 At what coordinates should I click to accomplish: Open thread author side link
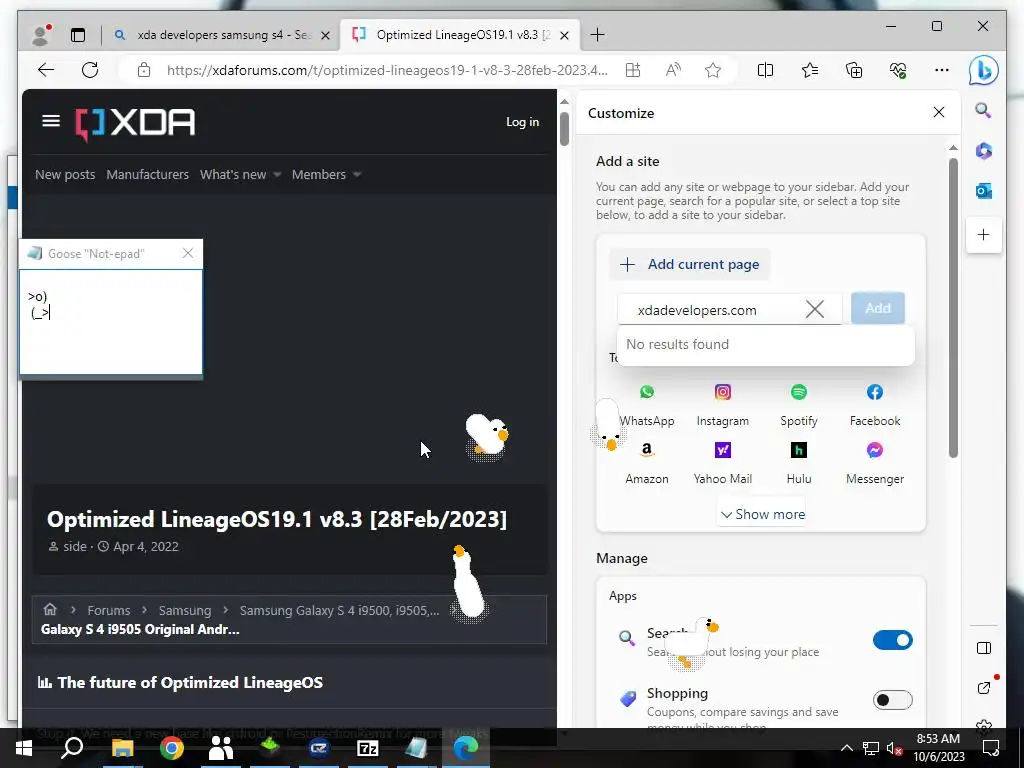point(74,547)
